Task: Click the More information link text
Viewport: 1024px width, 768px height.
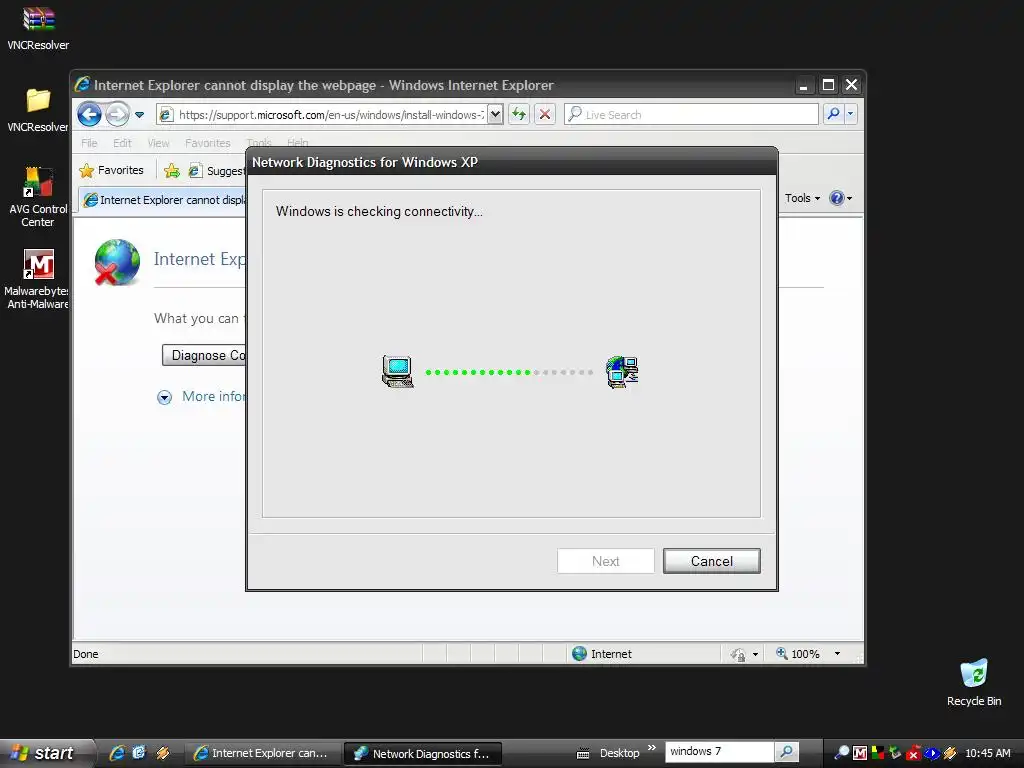Action: click(x=214, y=396)
